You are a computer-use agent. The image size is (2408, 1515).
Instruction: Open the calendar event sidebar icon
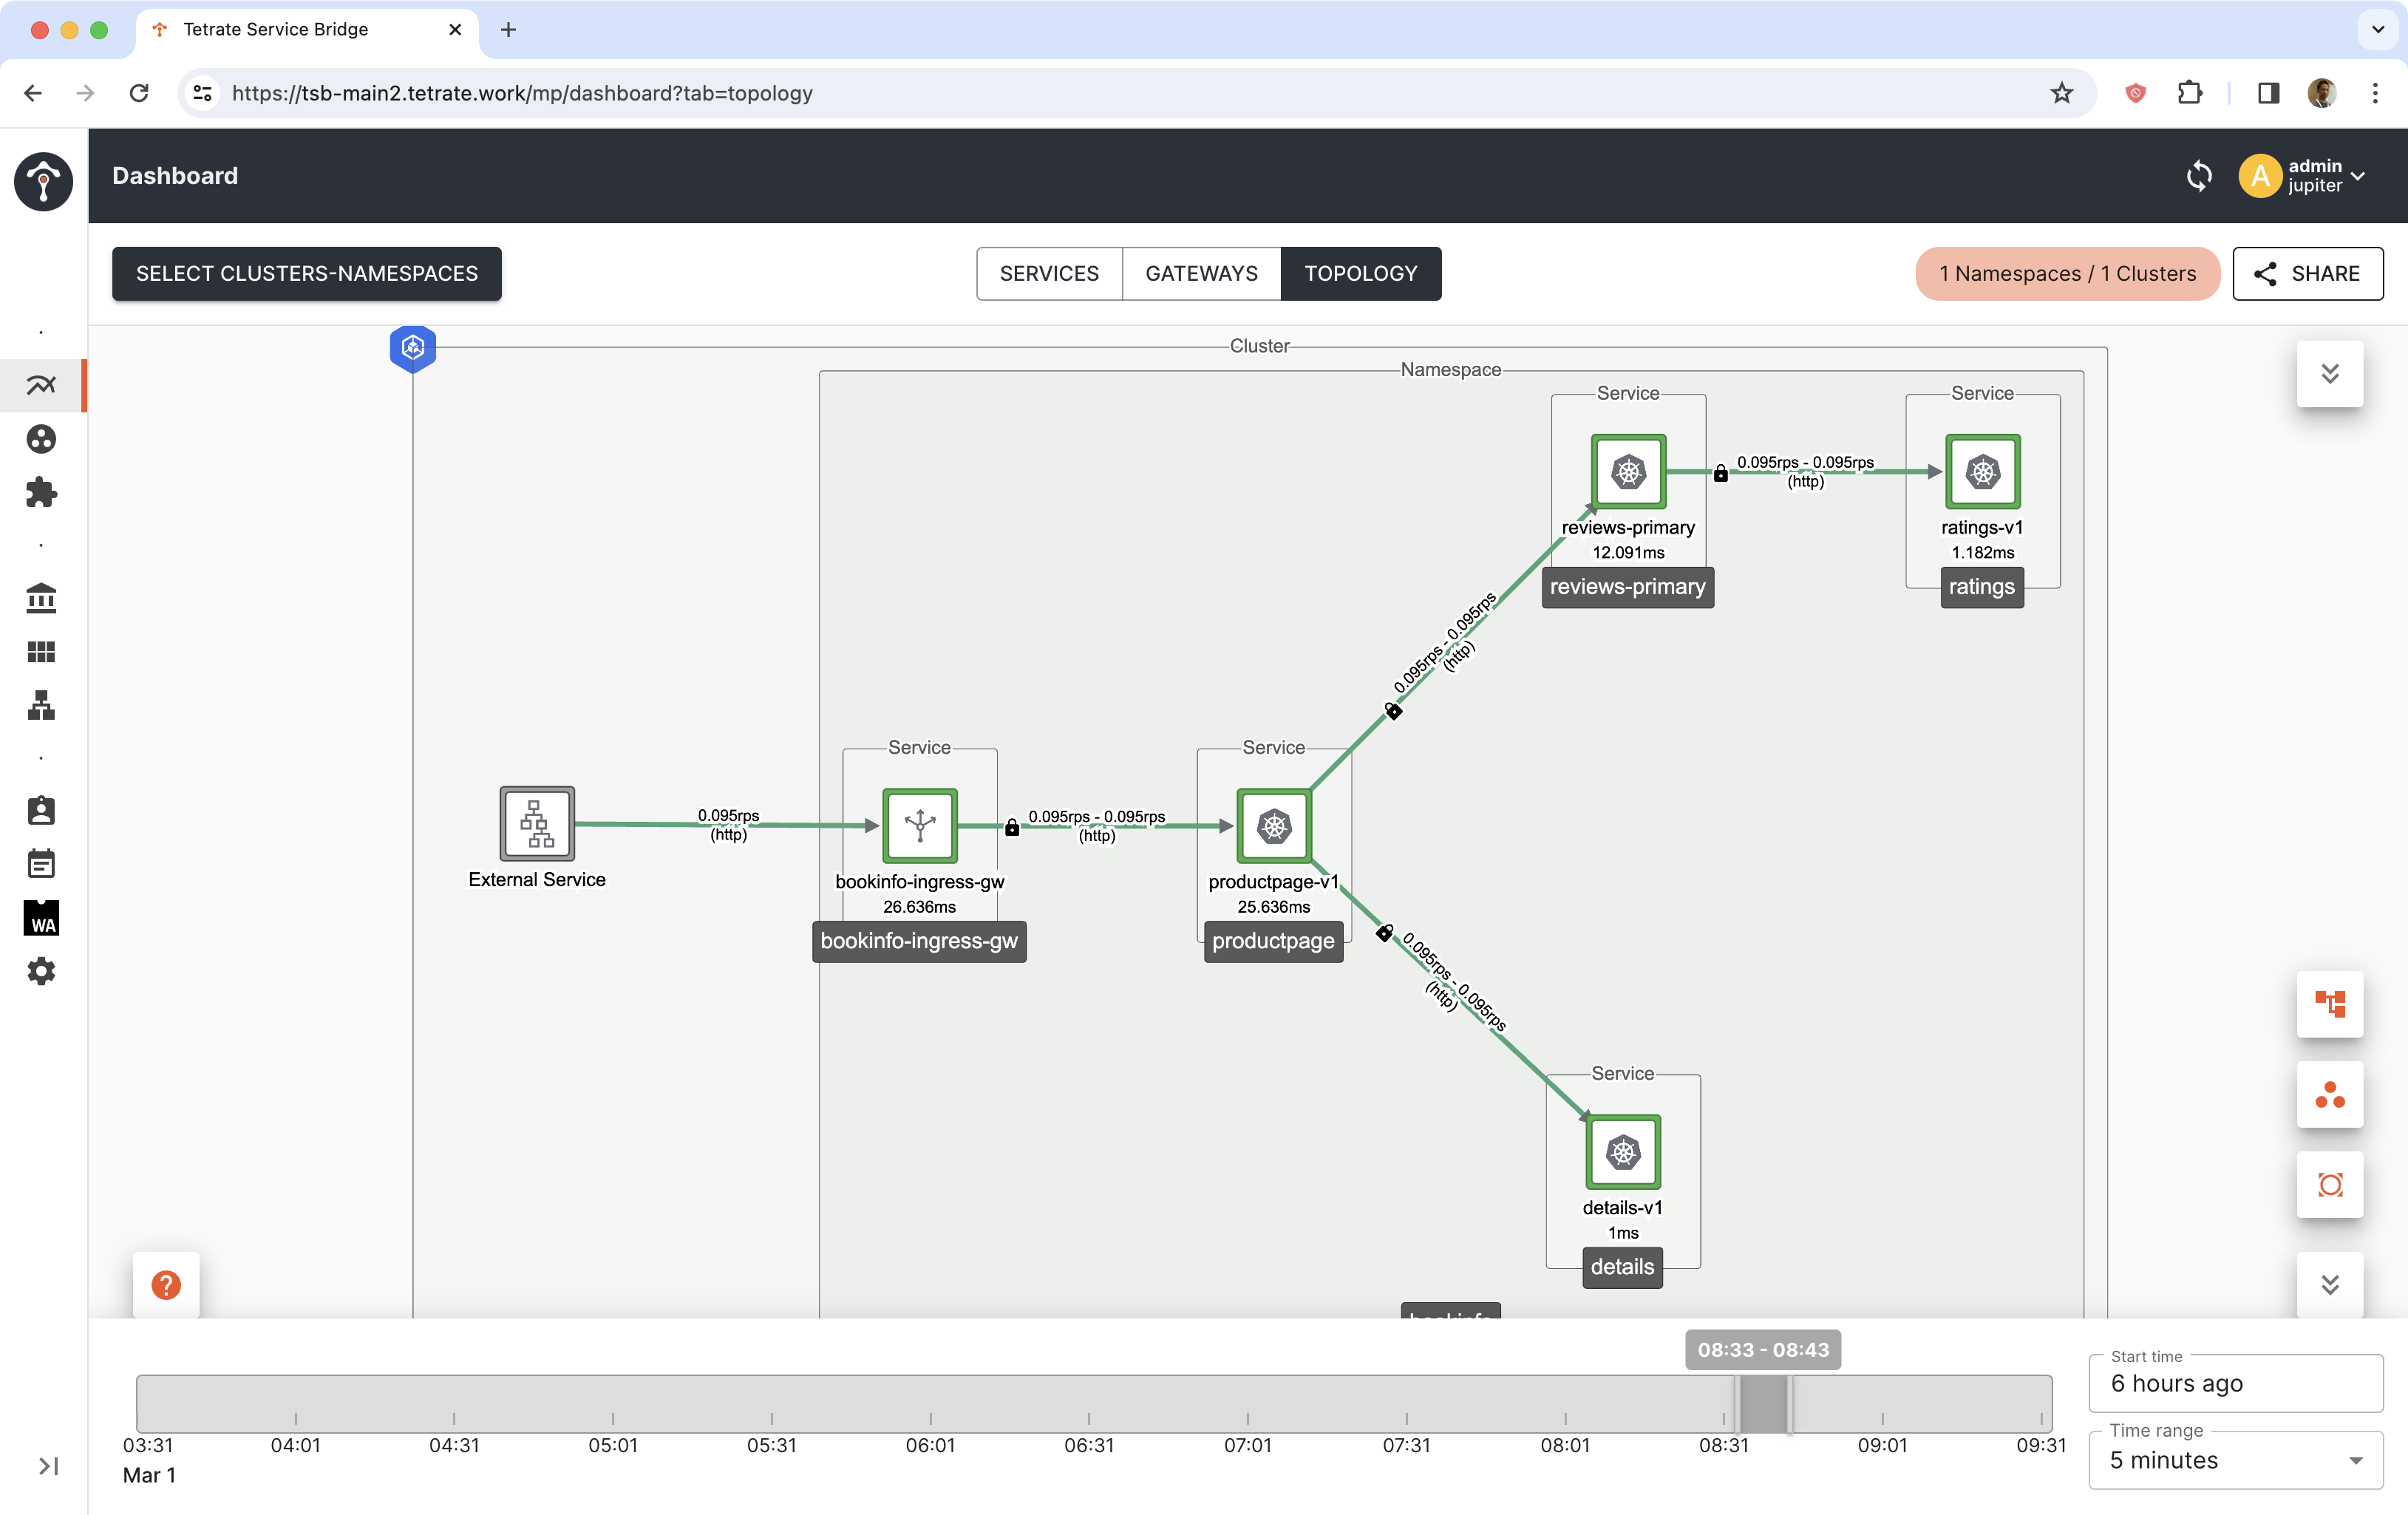pyautogui.click(x=41, y=863)
